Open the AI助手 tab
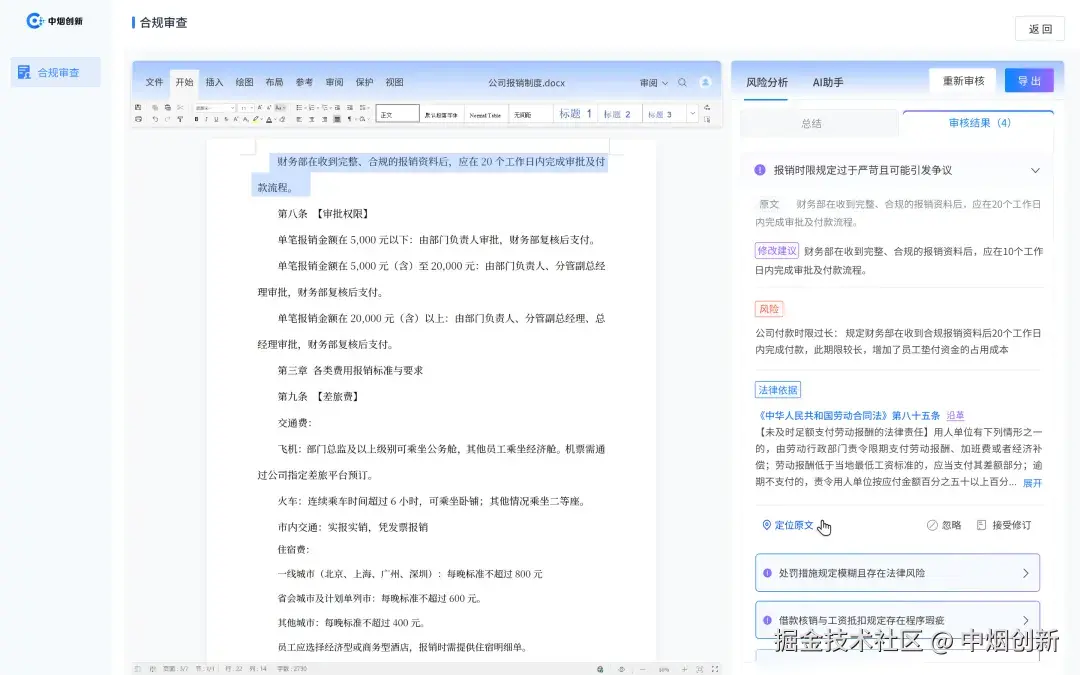This screenshot has width=1080, height=675. tap(828, 82)
